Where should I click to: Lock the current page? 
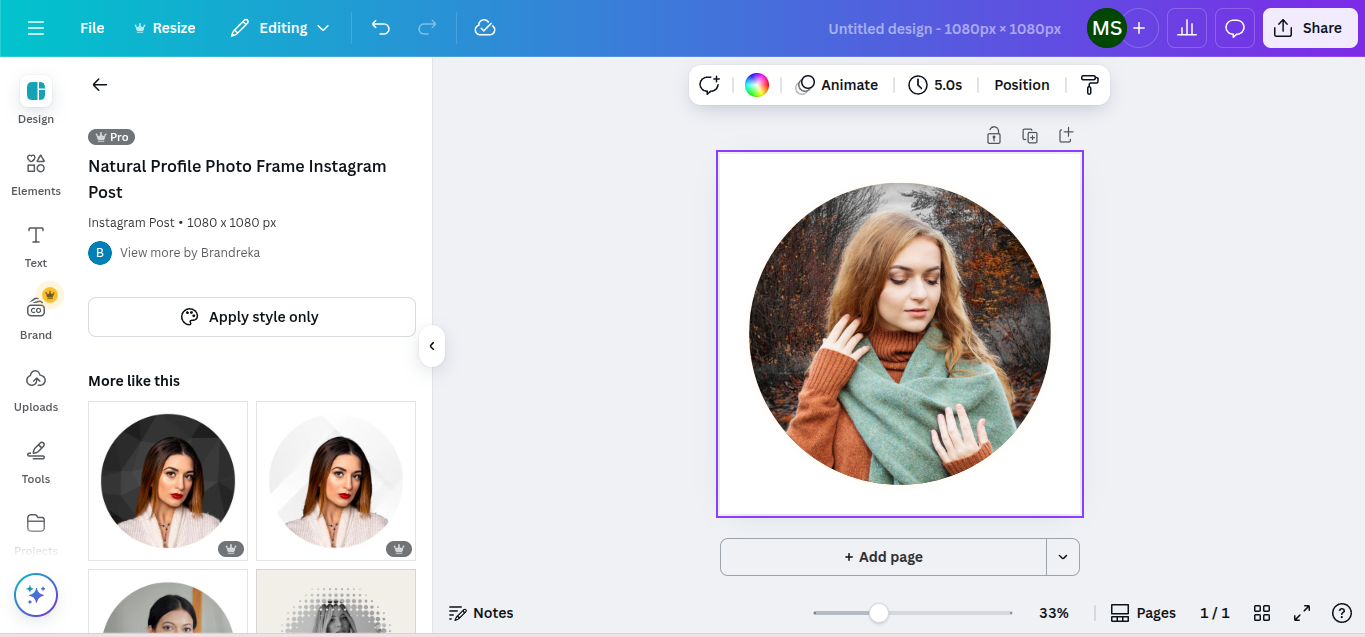click(994, 134)
